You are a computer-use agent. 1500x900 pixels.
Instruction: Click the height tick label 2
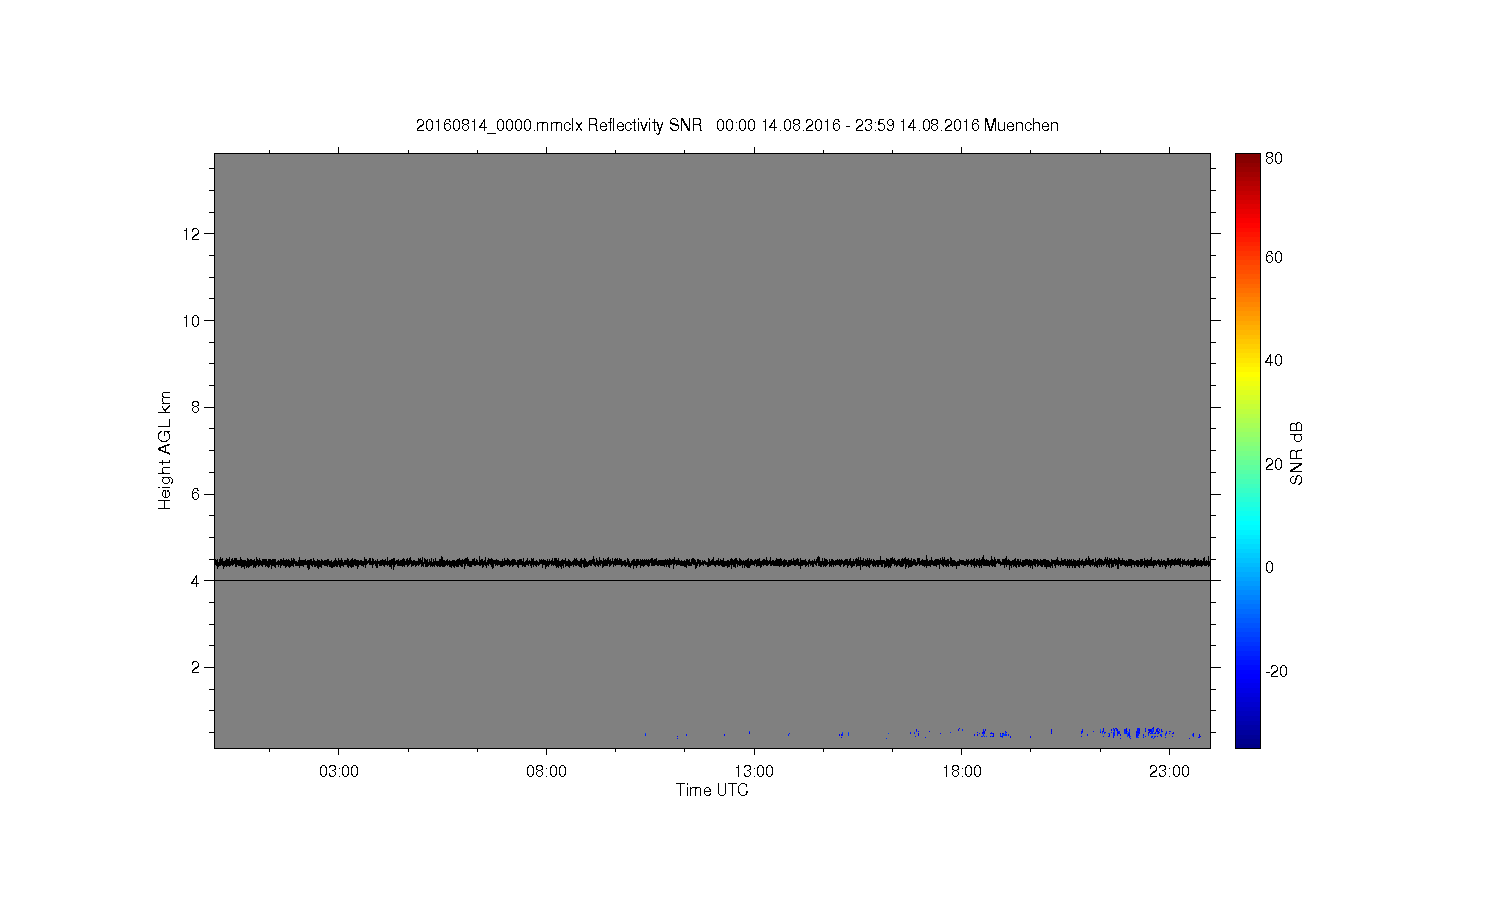click(x=196, y=667)
